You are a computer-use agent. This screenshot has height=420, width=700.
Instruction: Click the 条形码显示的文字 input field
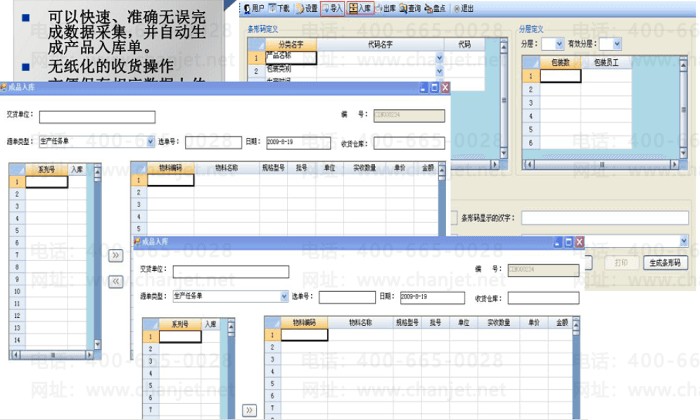[605, 218]
